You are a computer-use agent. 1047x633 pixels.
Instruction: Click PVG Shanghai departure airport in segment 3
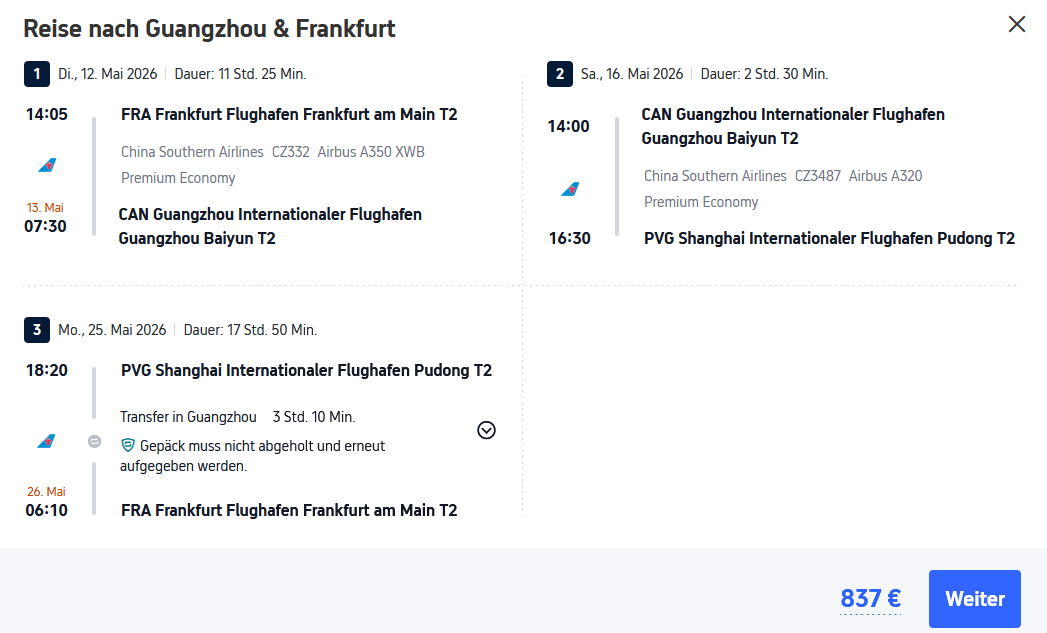(x=306, y=371)
